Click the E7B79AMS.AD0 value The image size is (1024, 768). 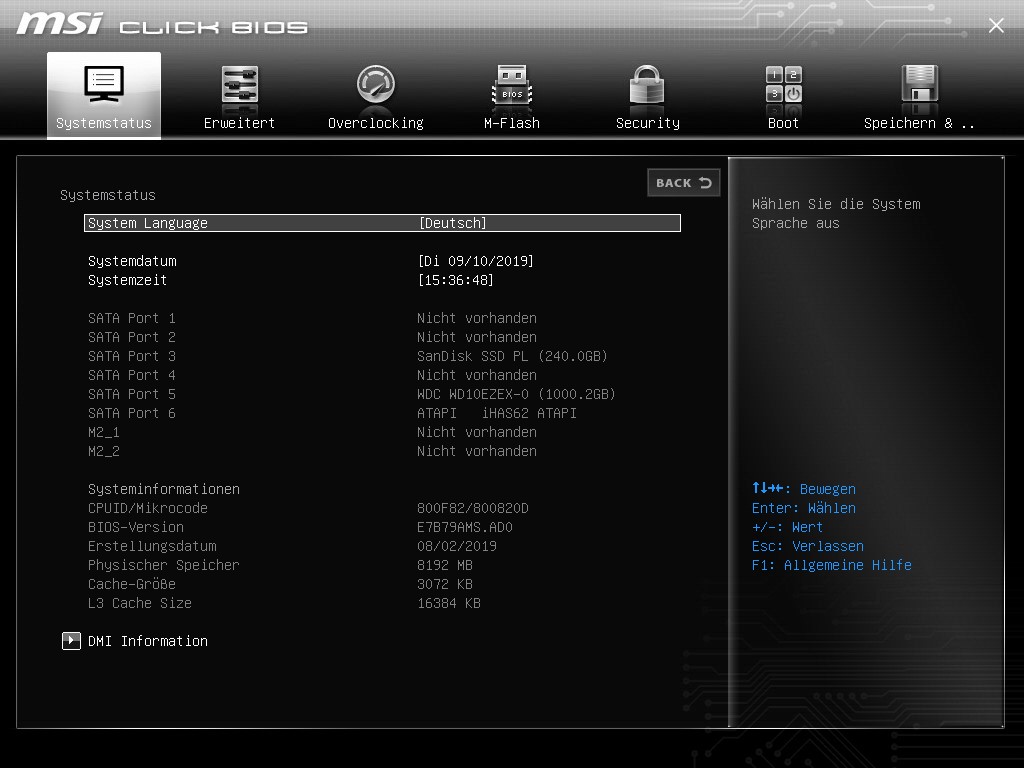pyautogui.click(x=464, y=526)
